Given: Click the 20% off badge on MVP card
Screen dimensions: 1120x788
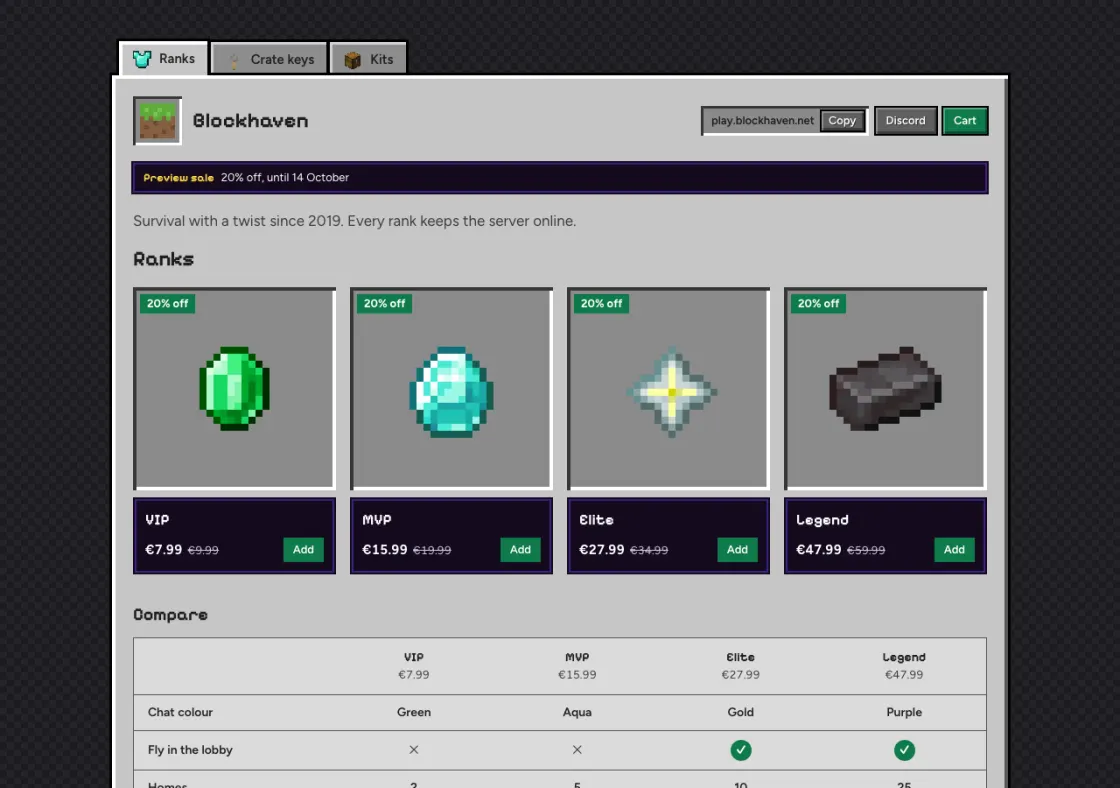Looking at the screenshot, I should [x=384, y=304].
